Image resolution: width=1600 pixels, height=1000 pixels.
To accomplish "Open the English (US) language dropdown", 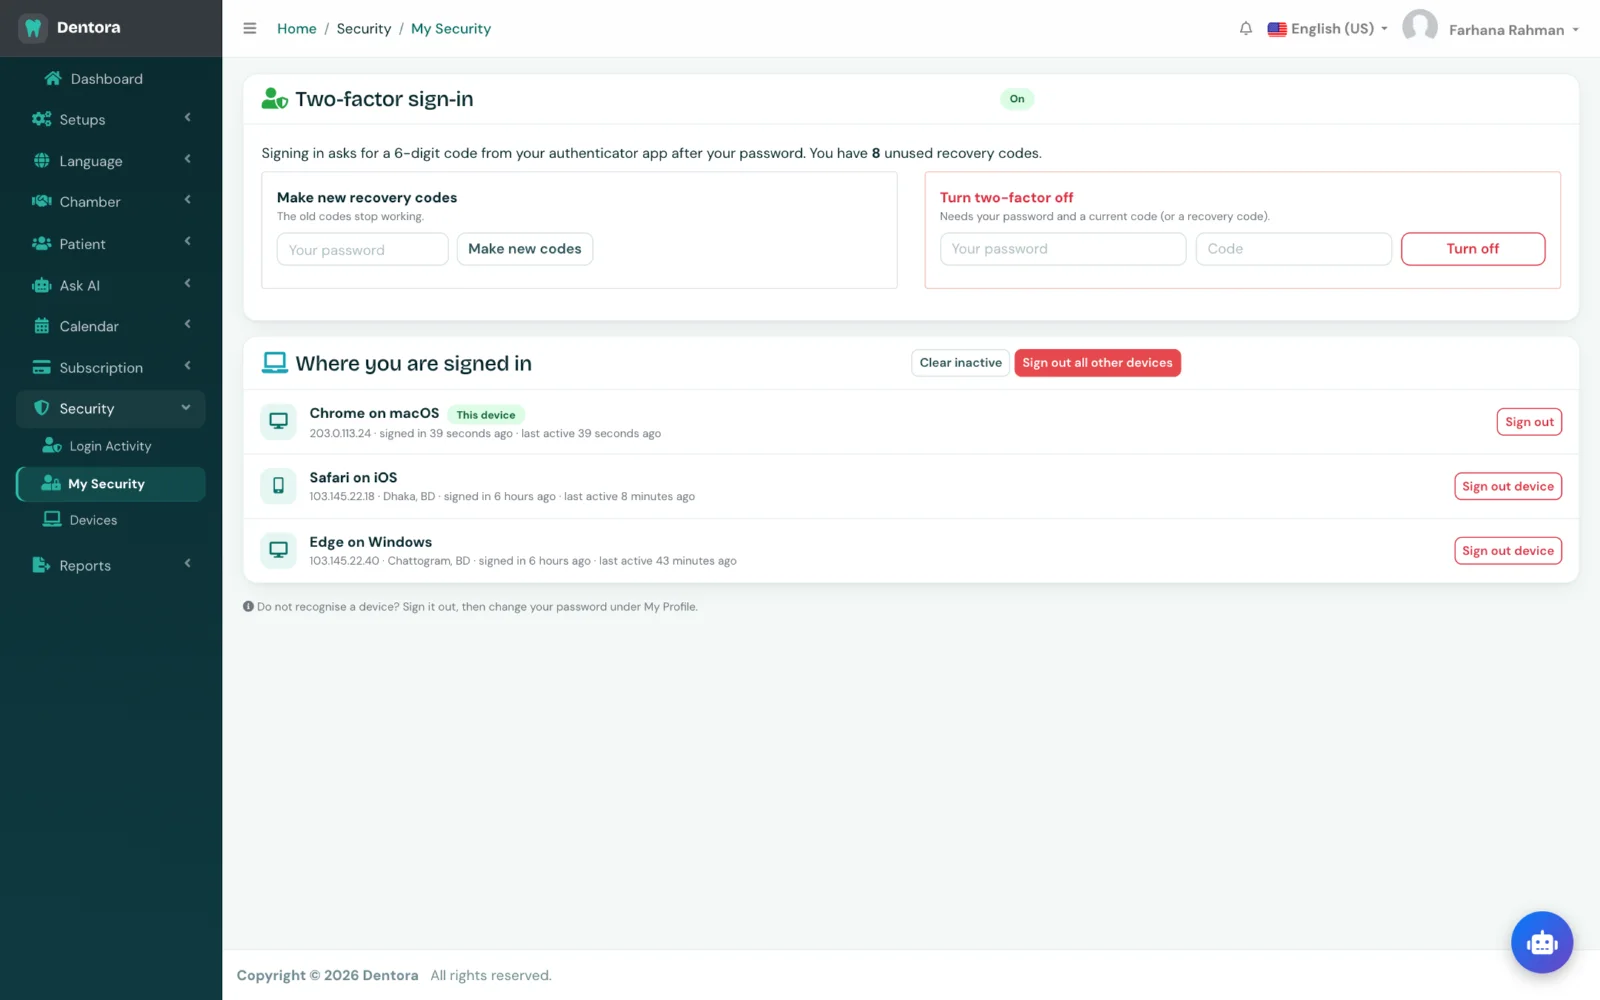I will click(1328, 28).
